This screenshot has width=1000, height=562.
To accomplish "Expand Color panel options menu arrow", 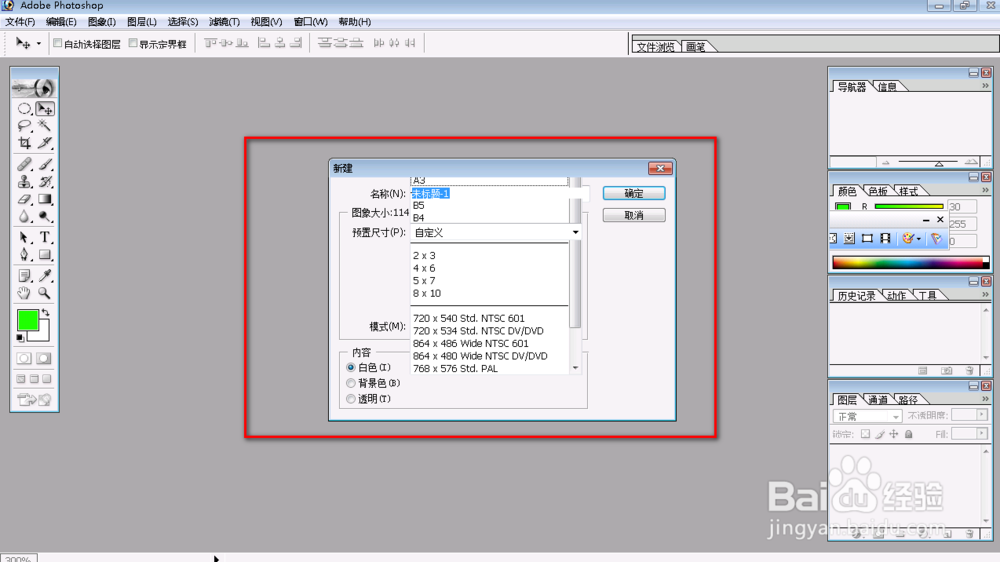I will [x=985, y=190].
